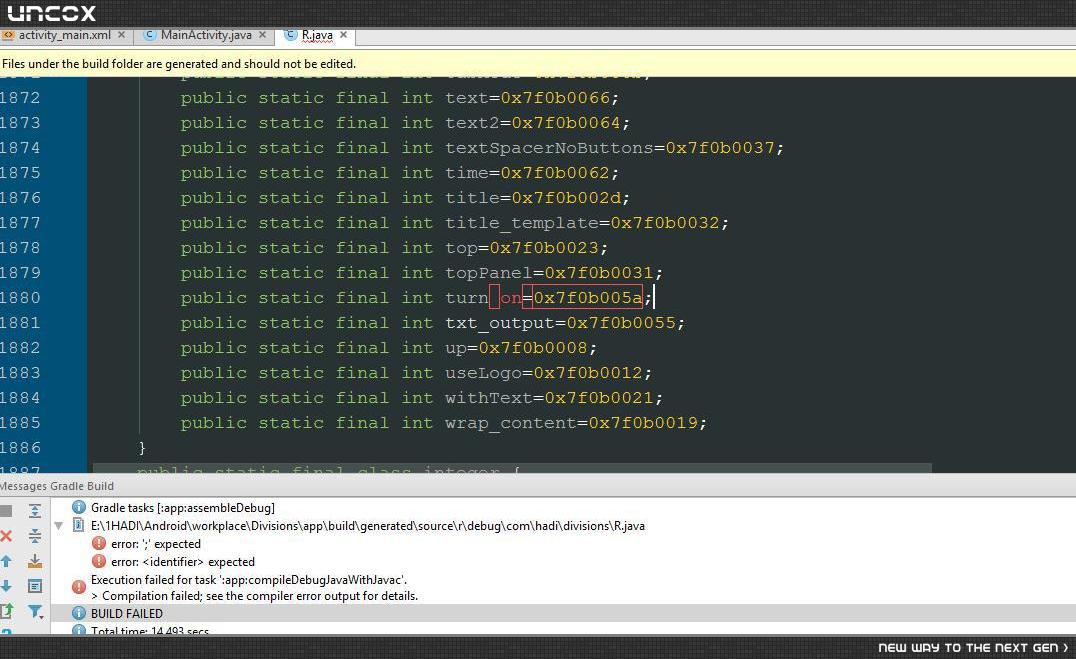Close the R.java tab

click(343, 35)
